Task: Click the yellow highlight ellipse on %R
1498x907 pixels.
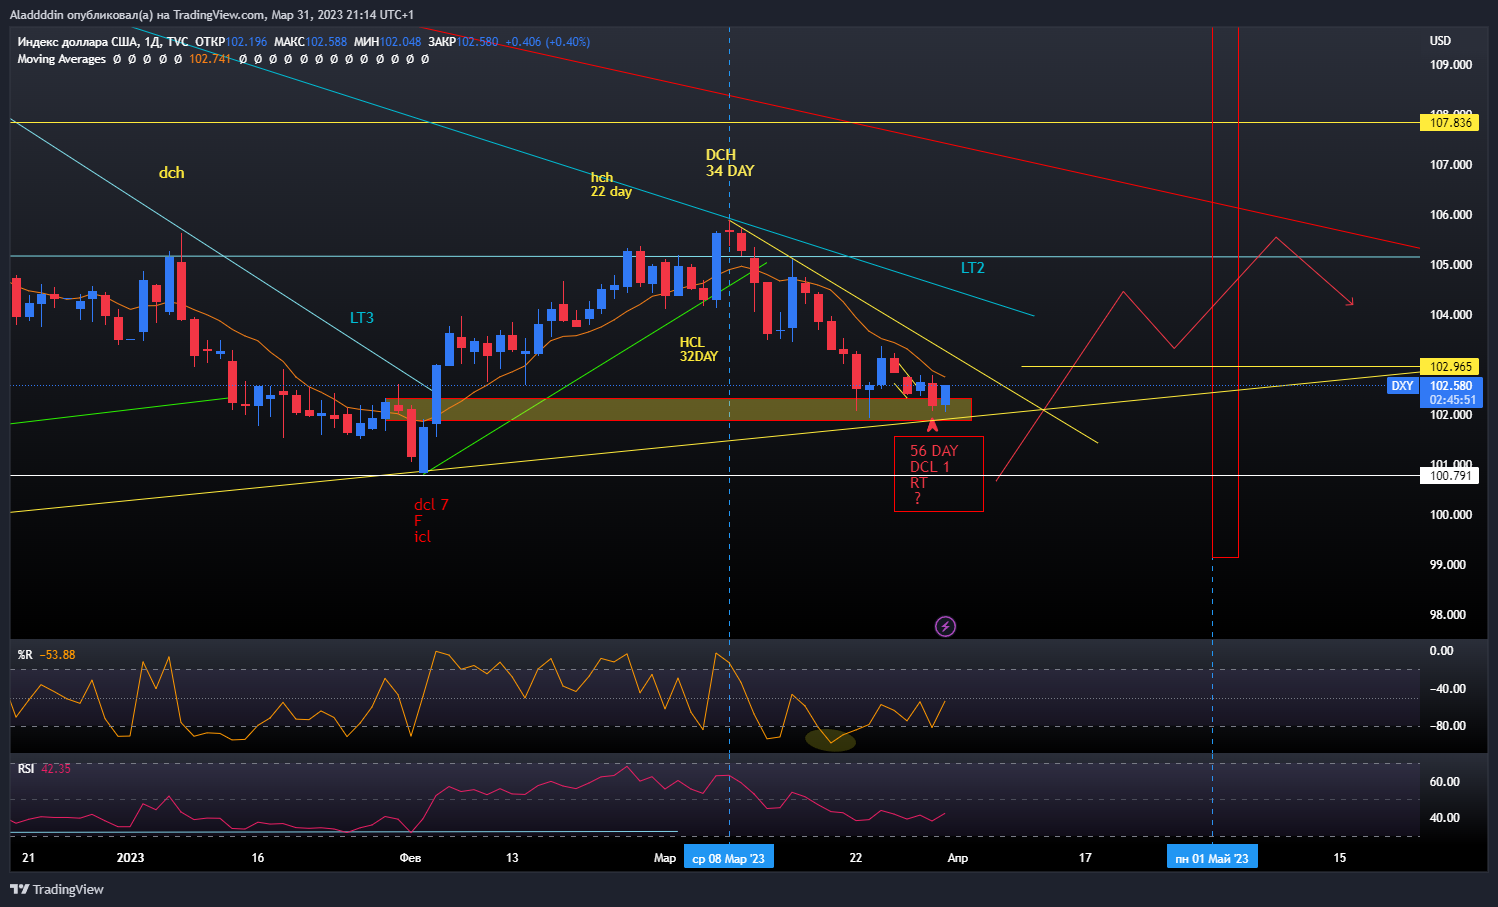Action: pos(831,739)
